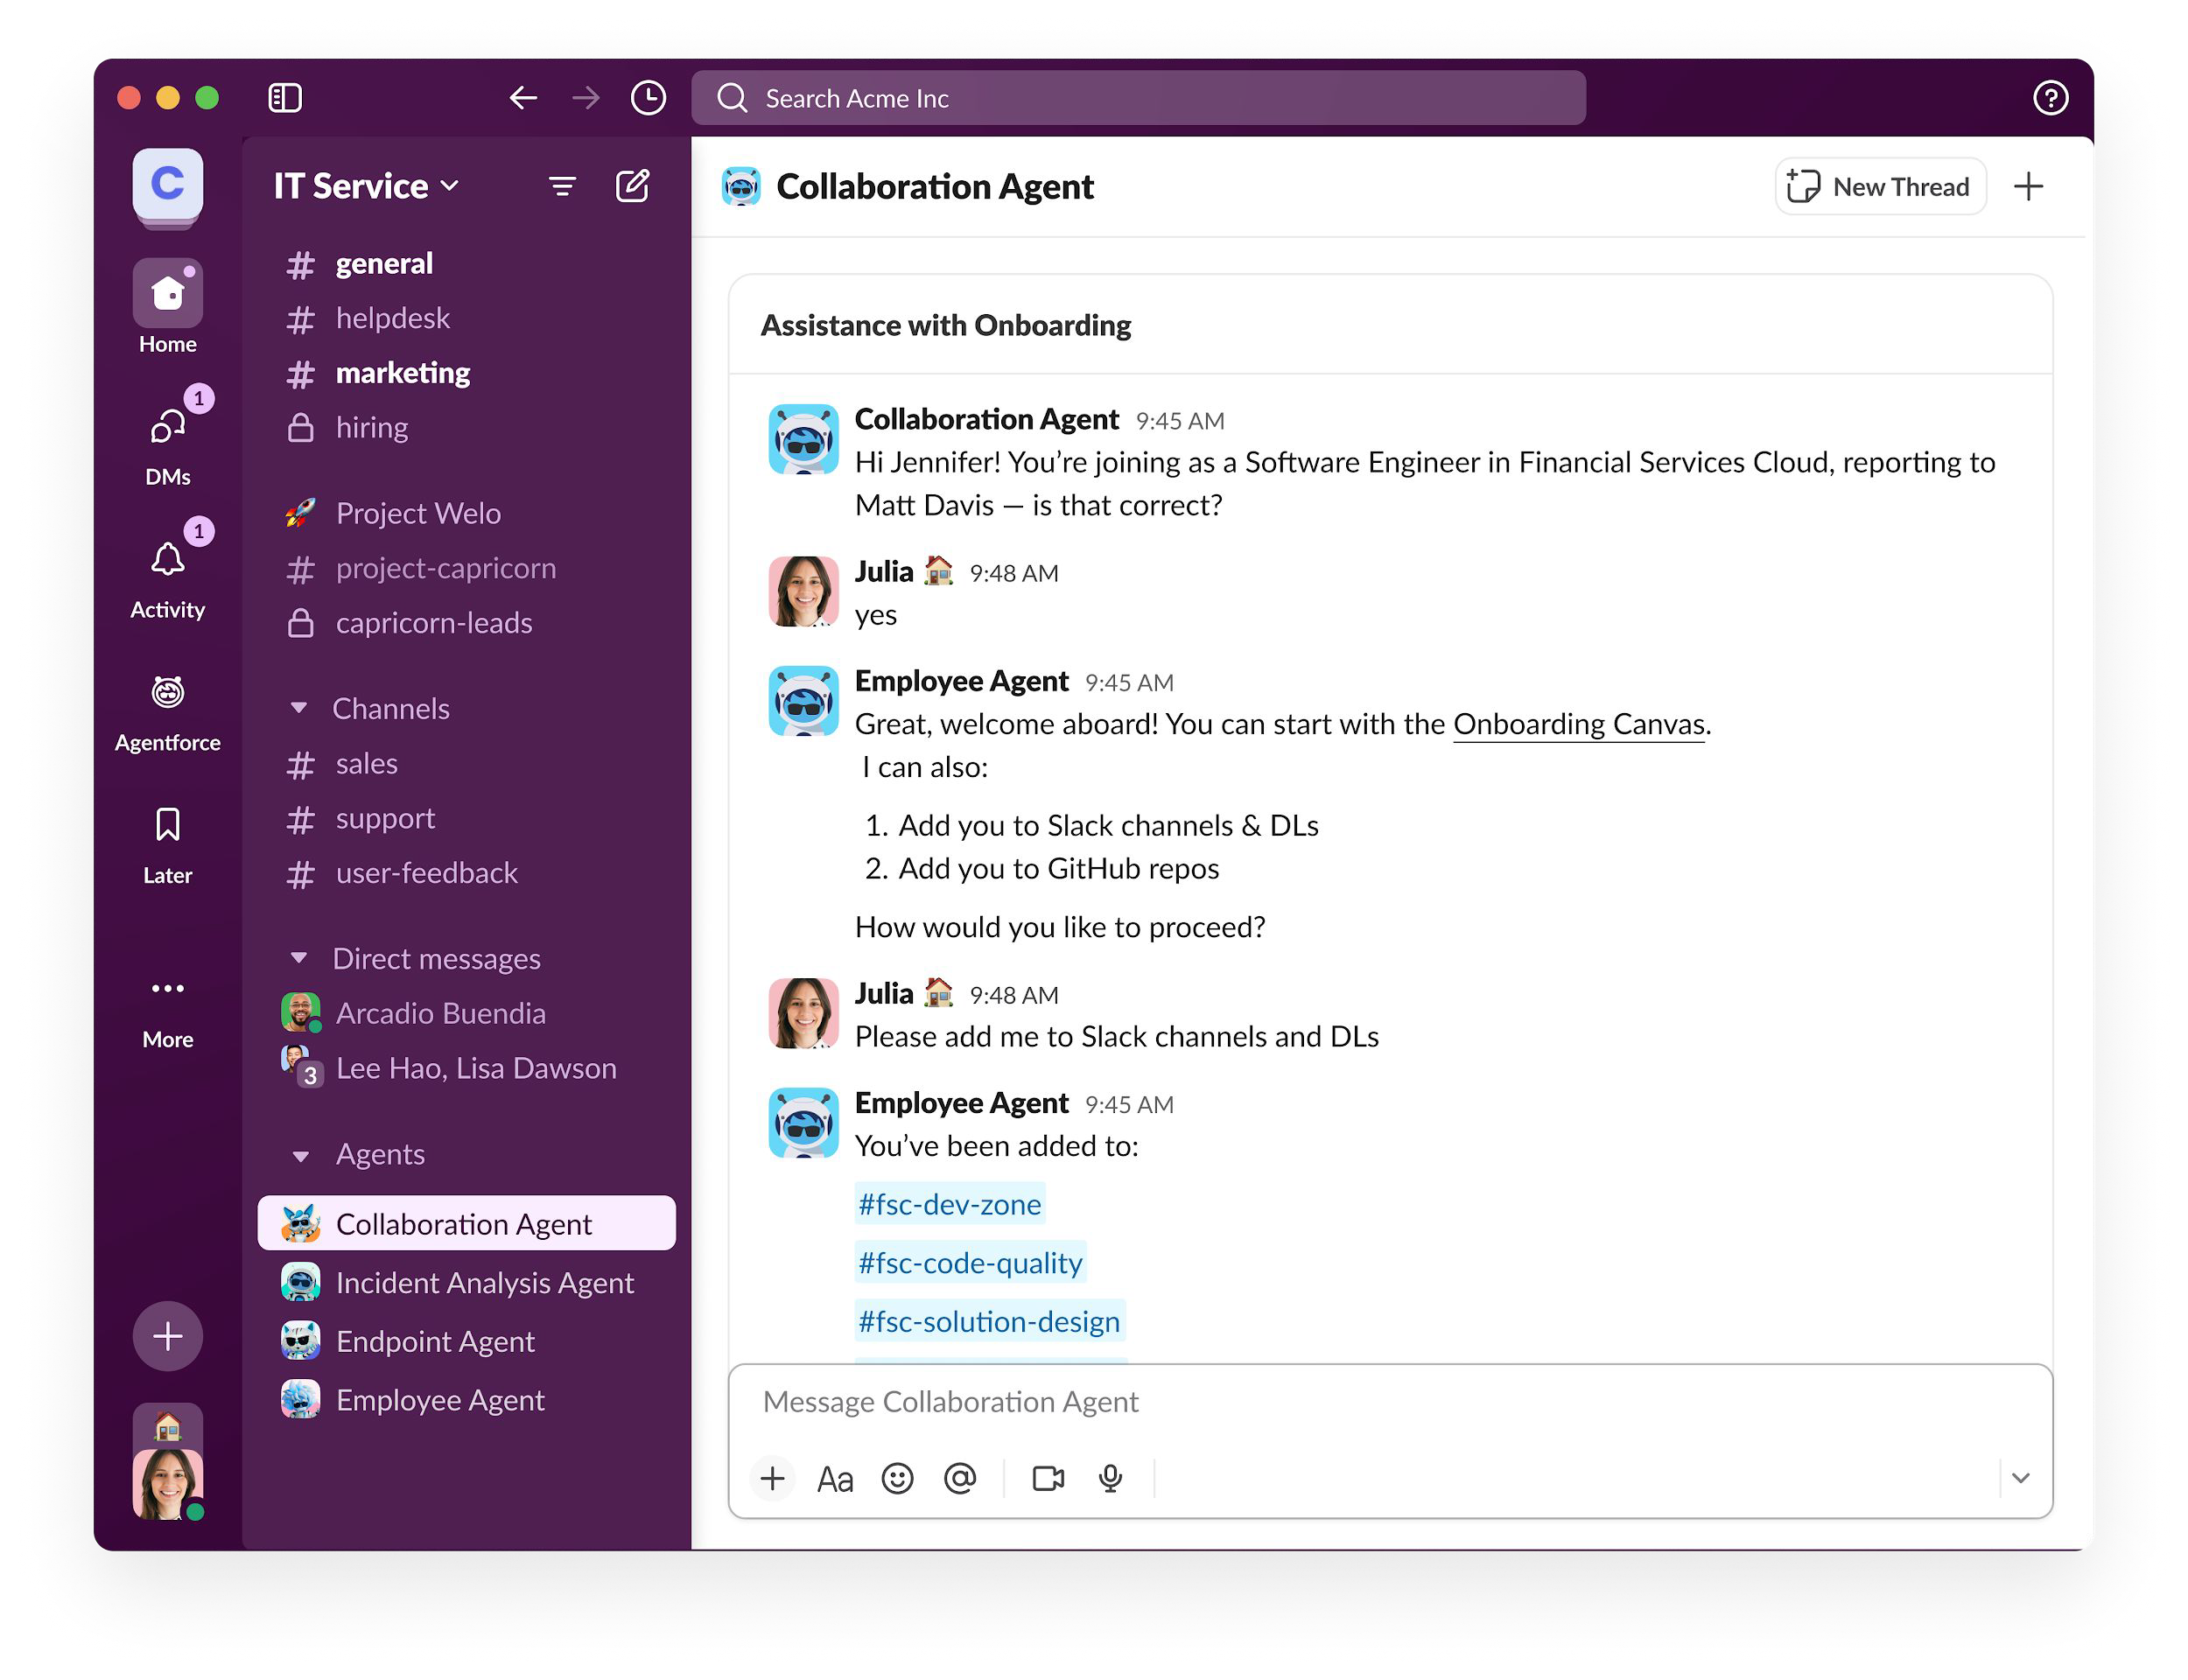Collapse the Channels section
The width and height of the screenshot is (2188, 1680).
pos(299,708)
